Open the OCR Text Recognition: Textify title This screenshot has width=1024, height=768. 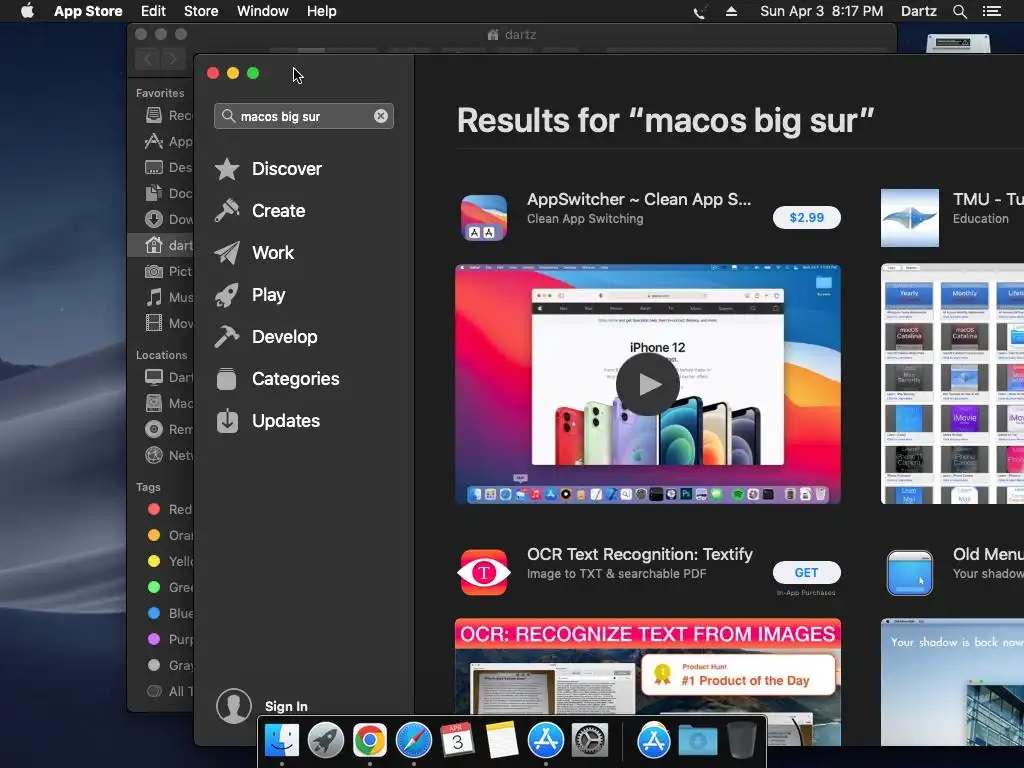point(640,554)
